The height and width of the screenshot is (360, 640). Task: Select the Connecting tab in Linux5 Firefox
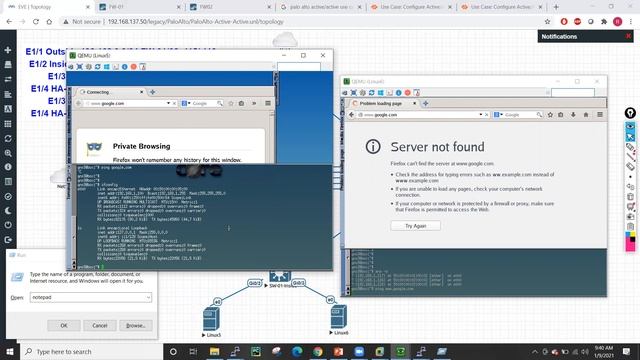click(x=110, y=92)
